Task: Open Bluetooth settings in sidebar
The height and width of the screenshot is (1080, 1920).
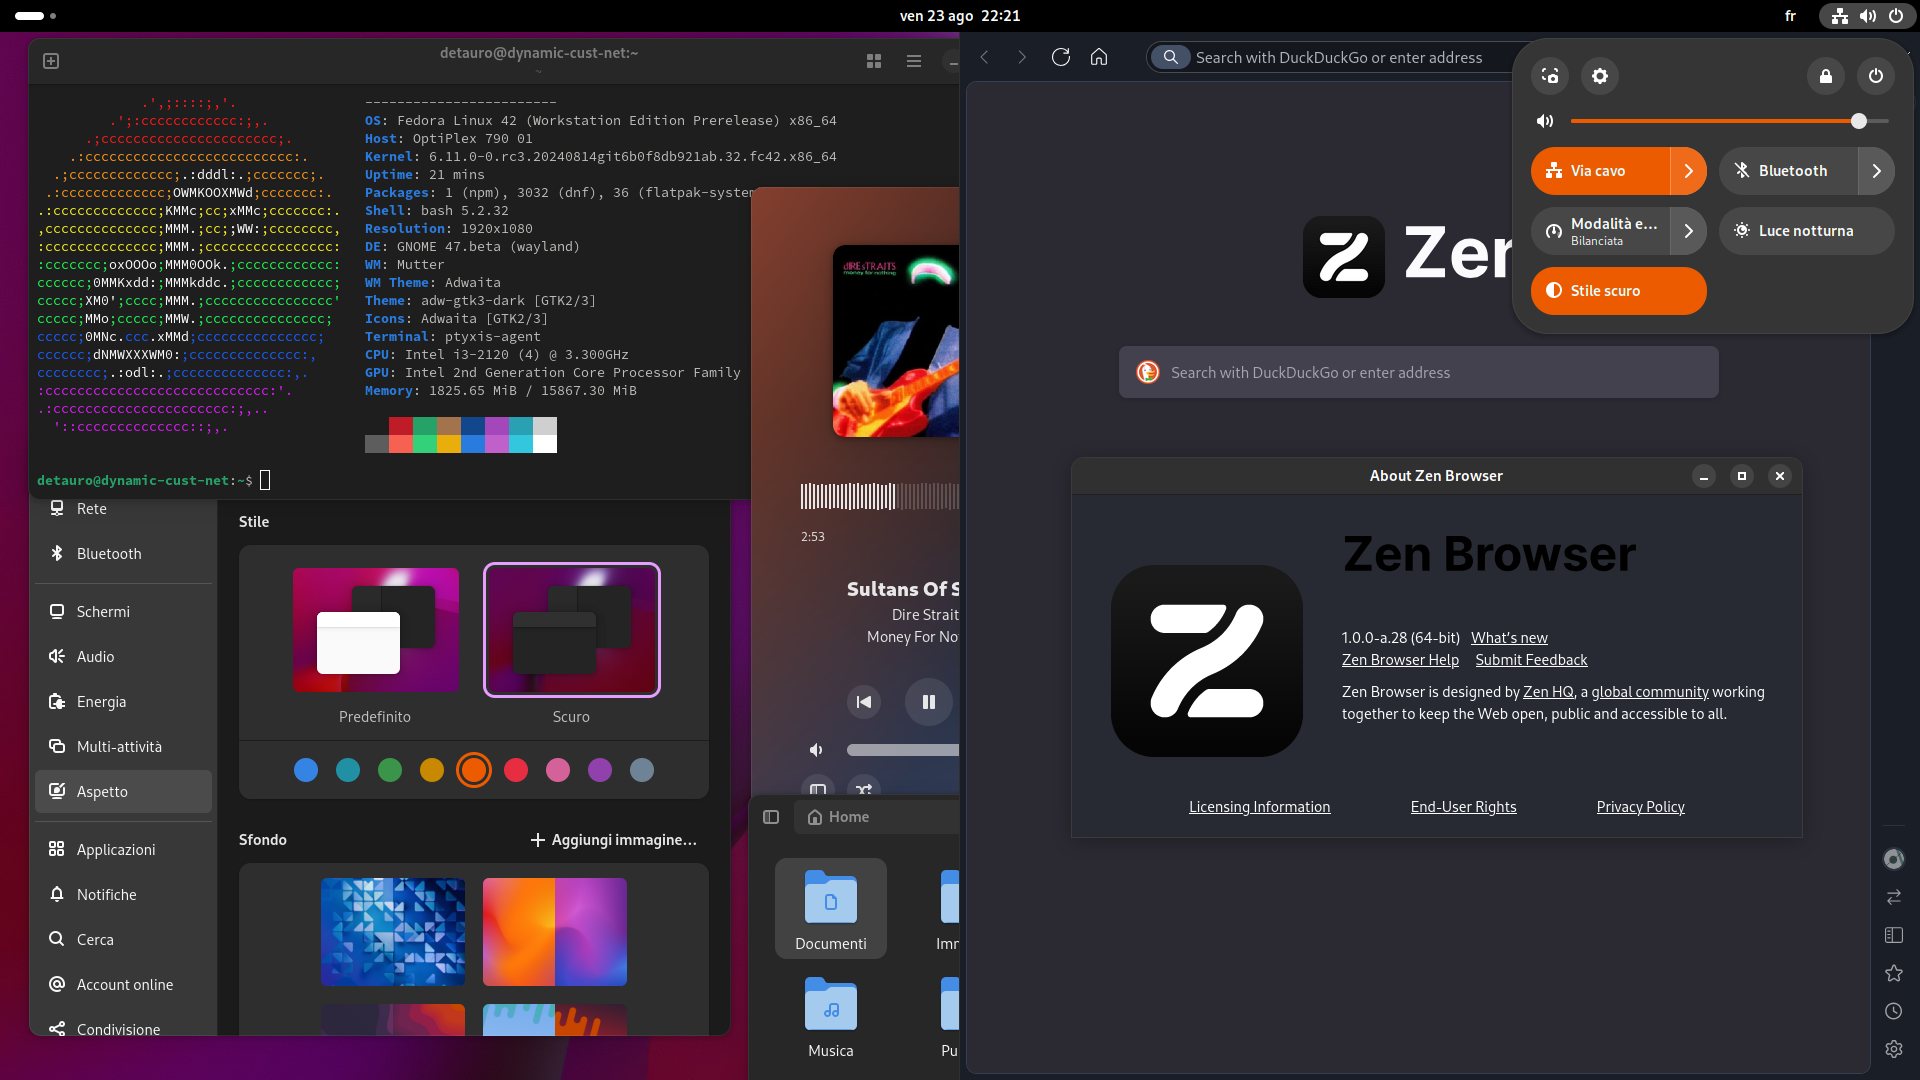Action: (123, 554)
